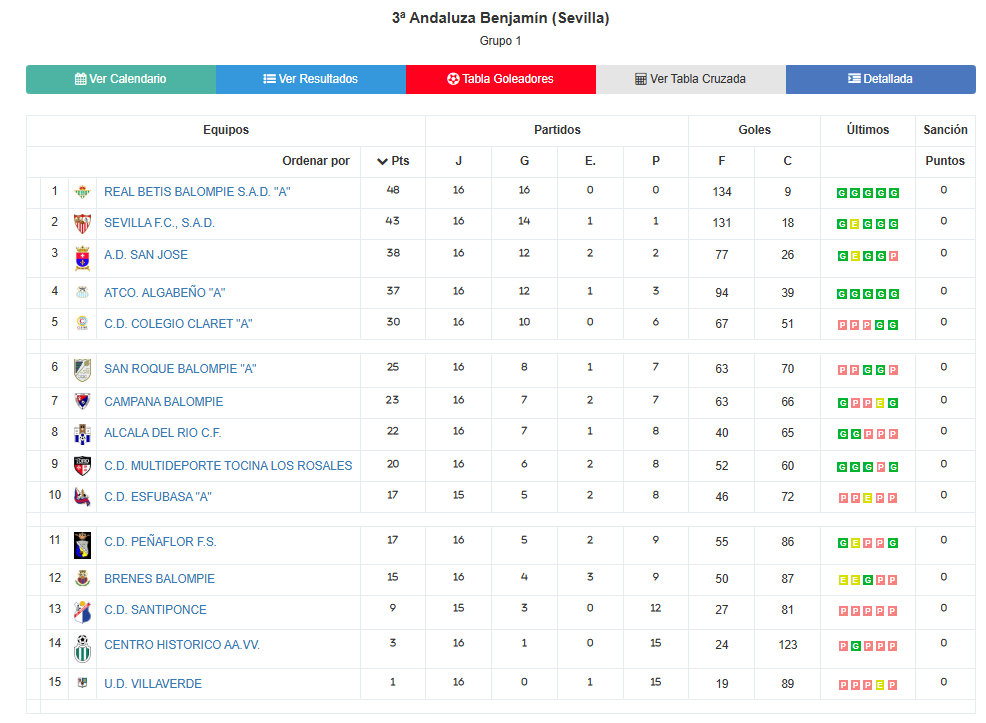Click the Partidos column group header
986x723 pixels.
557,130
